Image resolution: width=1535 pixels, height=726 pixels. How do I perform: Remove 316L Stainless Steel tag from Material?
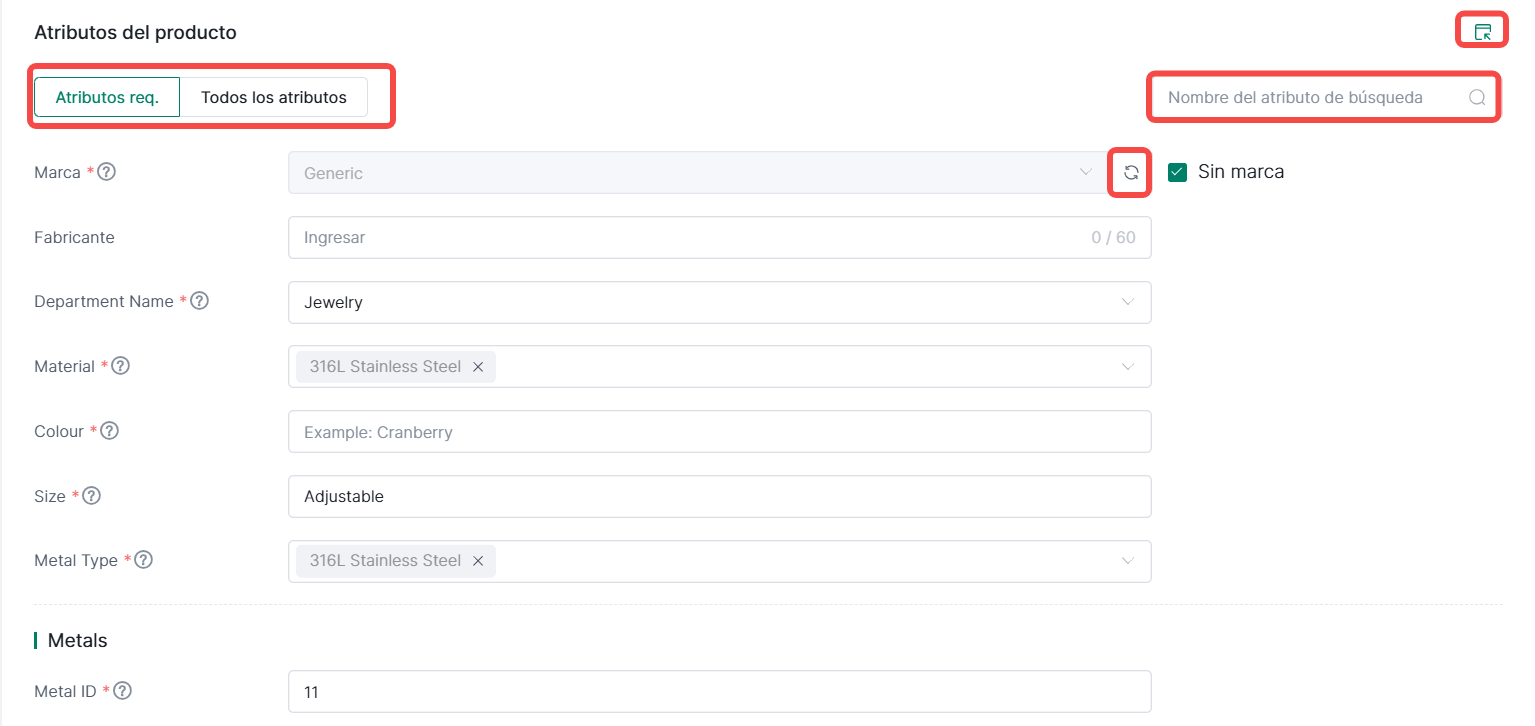coord(478,367)
